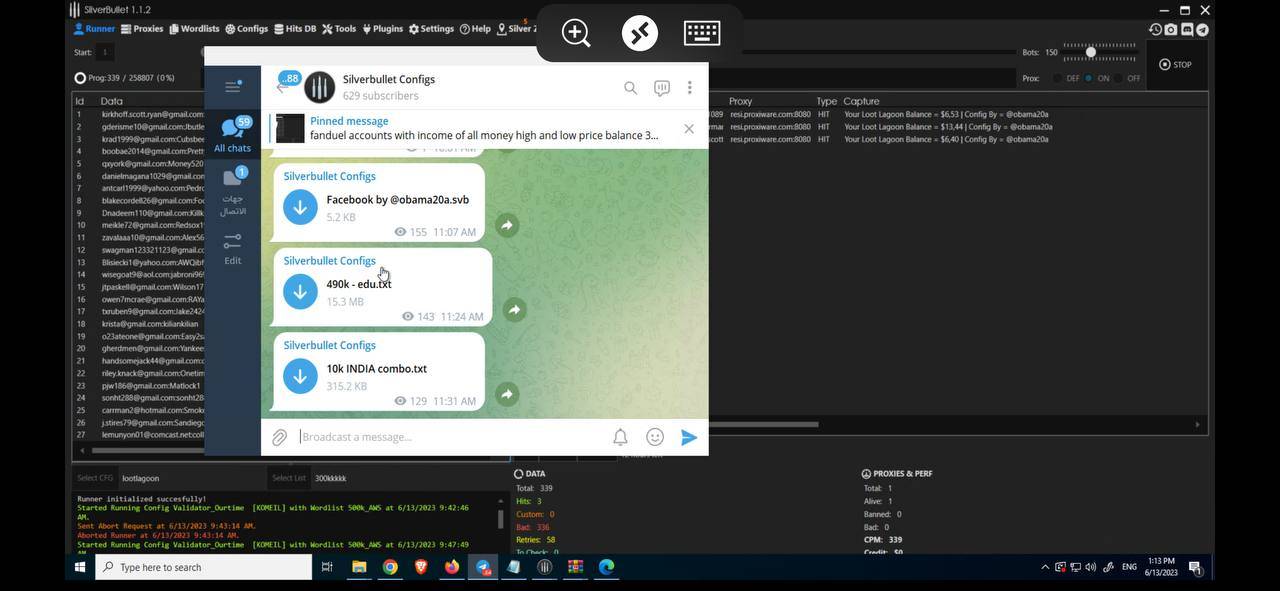Click the horizontal scrollbar under hits table

764,424
